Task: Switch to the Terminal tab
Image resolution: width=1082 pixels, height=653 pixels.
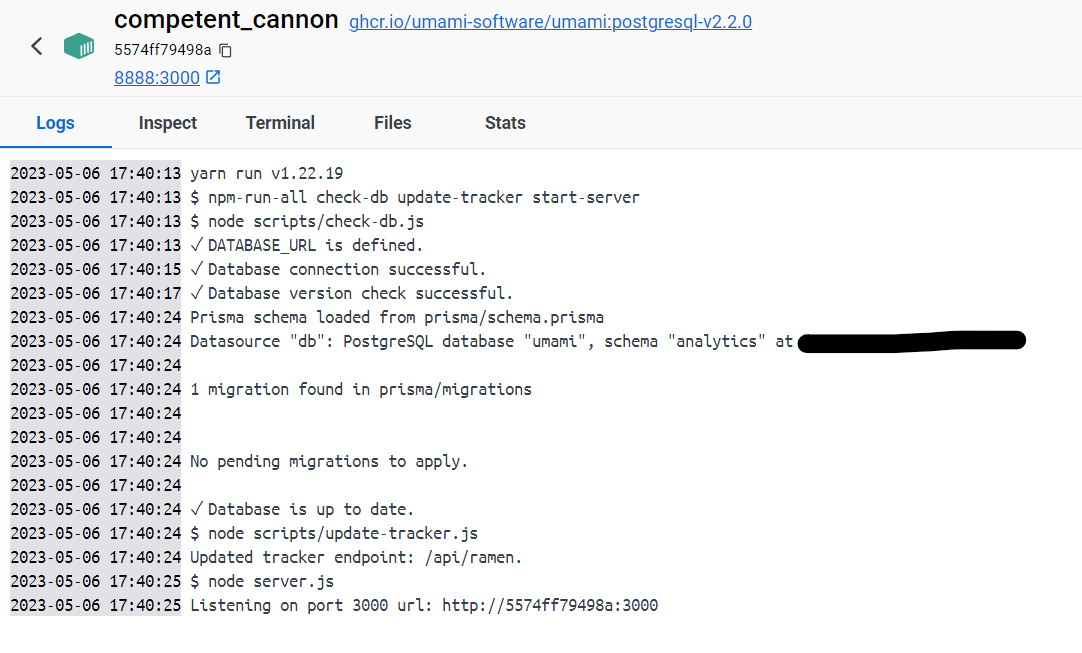Action: click(280, 123)
